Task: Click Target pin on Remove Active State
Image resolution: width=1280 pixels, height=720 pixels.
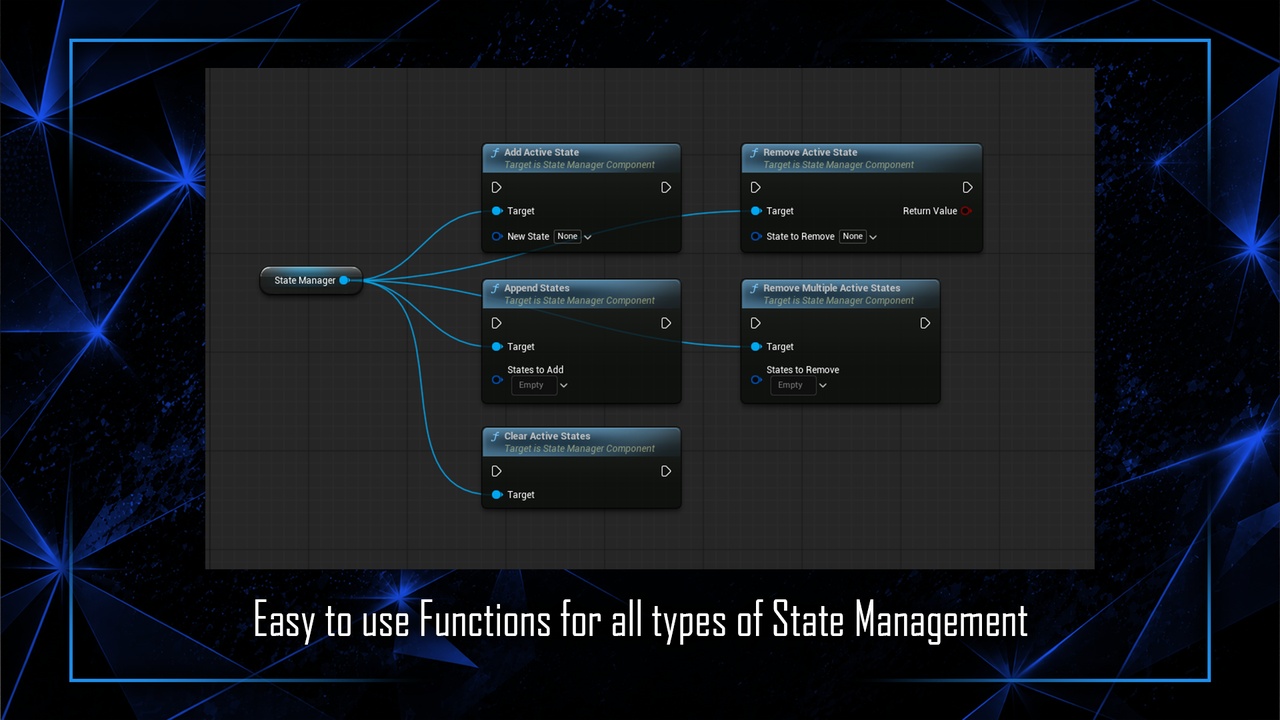Action: pyautogui.click(x=756, y=211)
